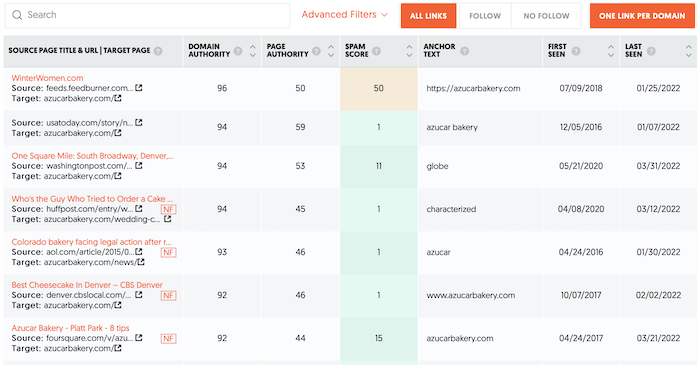The height and width of the screenshot is (365, 700).
Task: Open Last Seen help icon
Action: coord(651,51)
